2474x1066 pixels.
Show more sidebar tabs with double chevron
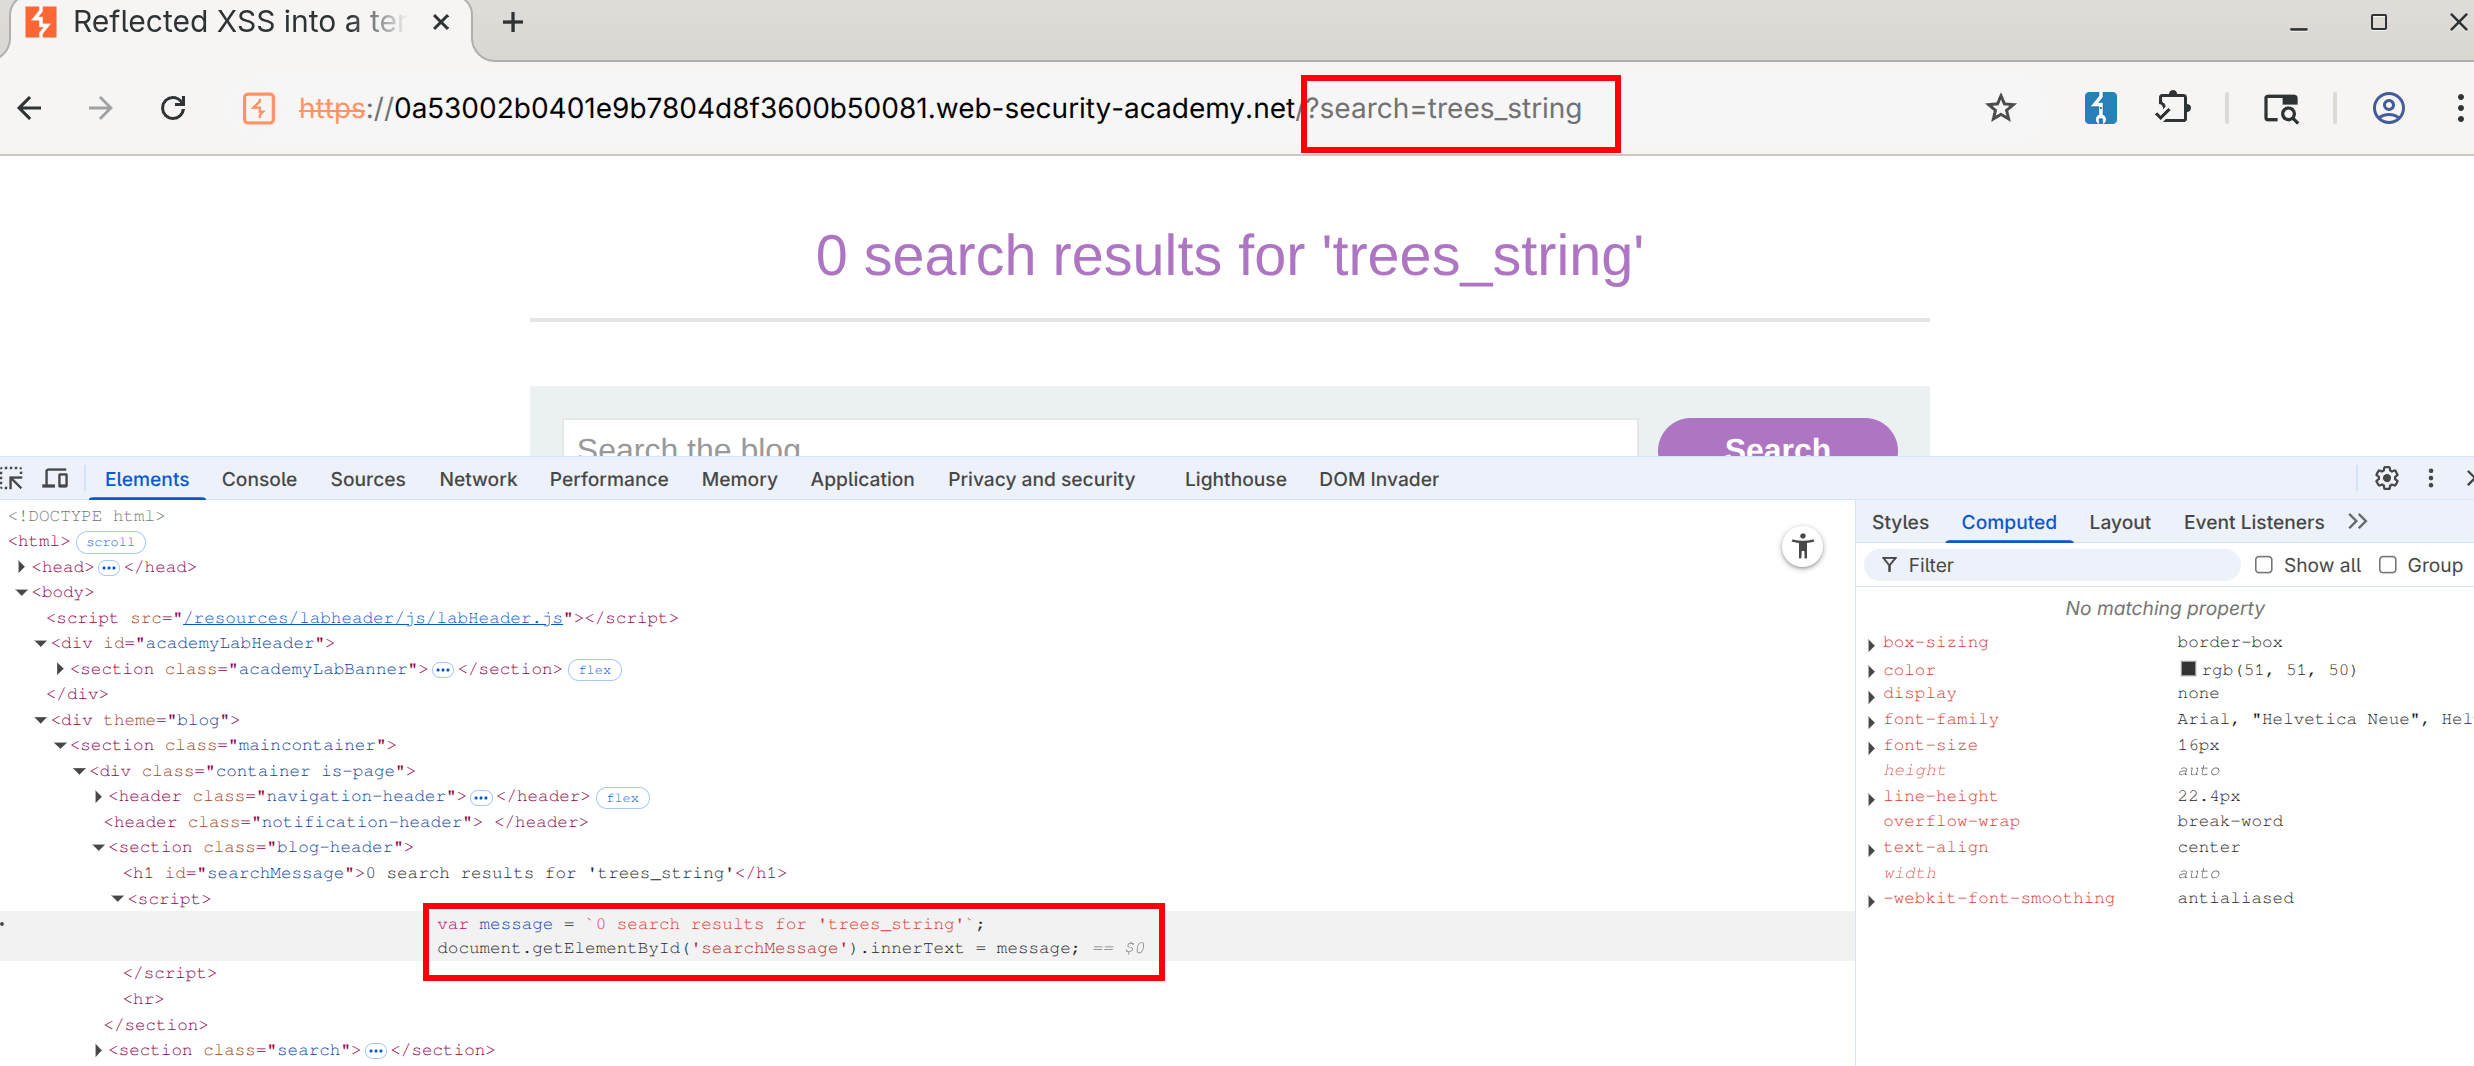(x=2358, y=522)
